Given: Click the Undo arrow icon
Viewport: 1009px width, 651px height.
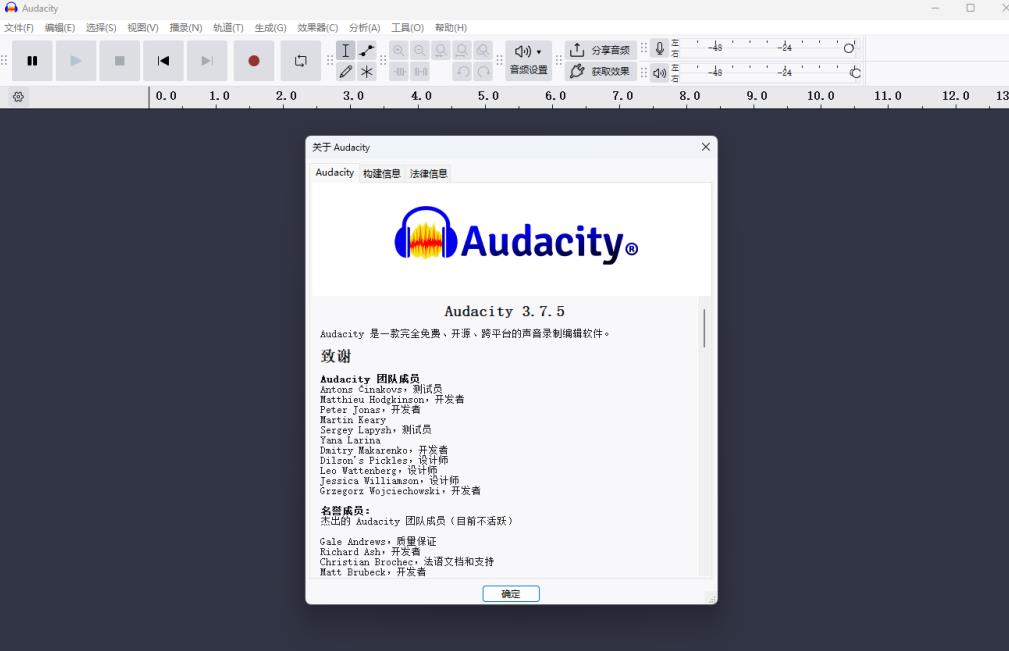Looking at the screenshot, I should (x=463, y=71).
